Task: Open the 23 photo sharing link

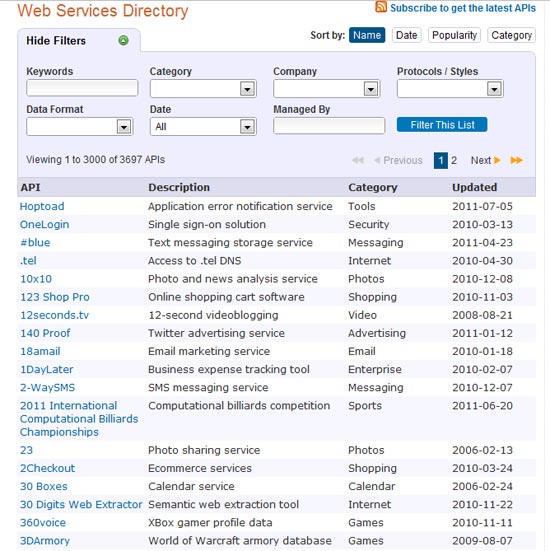Action: tap(26, 450)
